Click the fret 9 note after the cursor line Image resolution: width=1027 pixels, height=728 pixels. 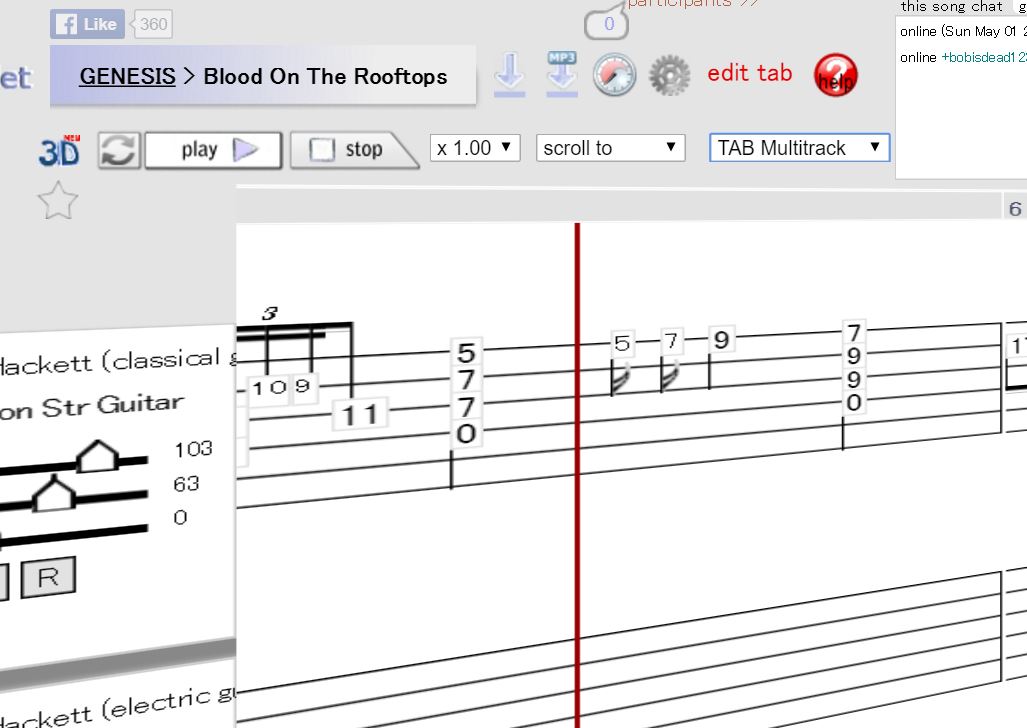pos(721,340)
